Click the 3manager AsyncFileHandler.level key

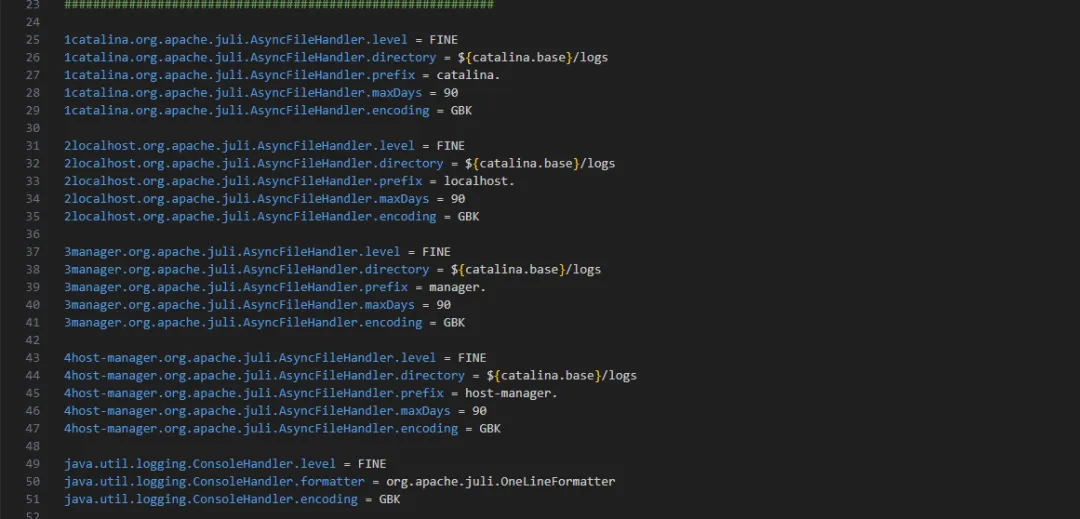232,252
